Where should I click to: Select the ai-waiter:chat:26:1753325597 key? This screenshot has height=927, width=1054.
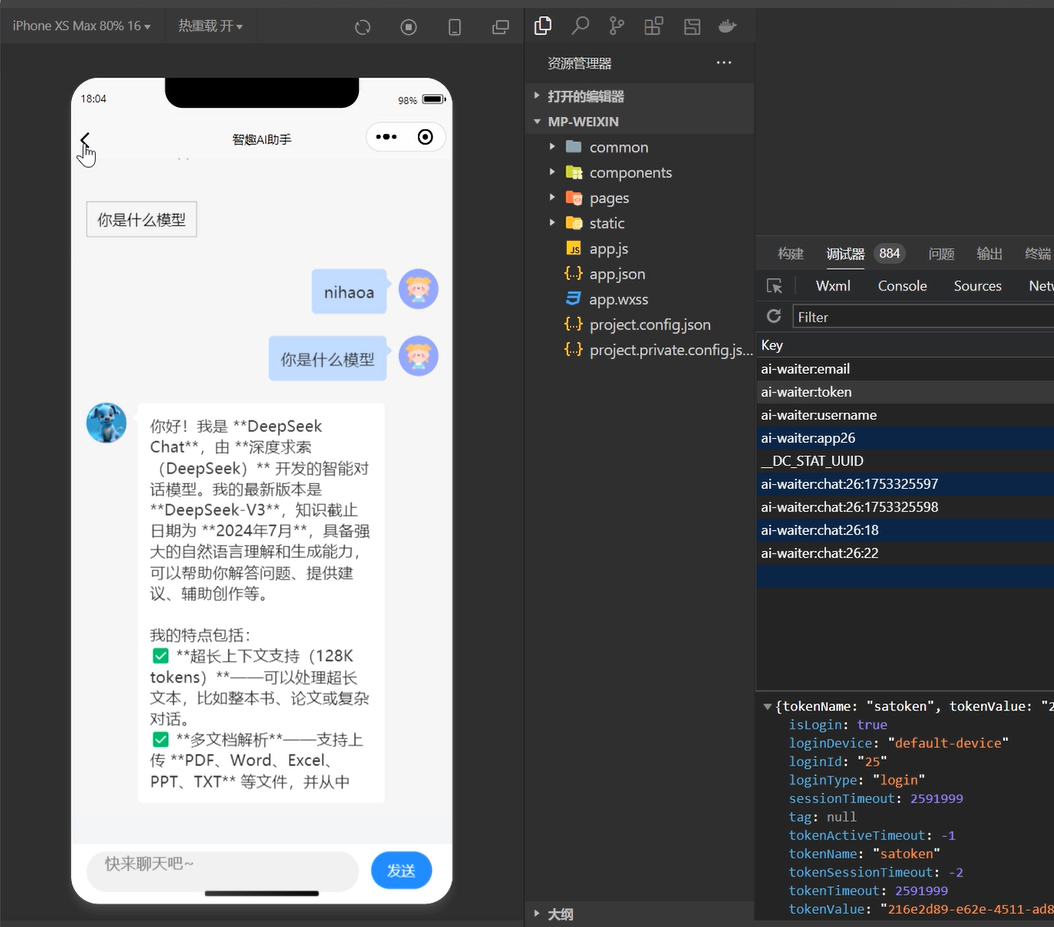(x=905, y=484)
